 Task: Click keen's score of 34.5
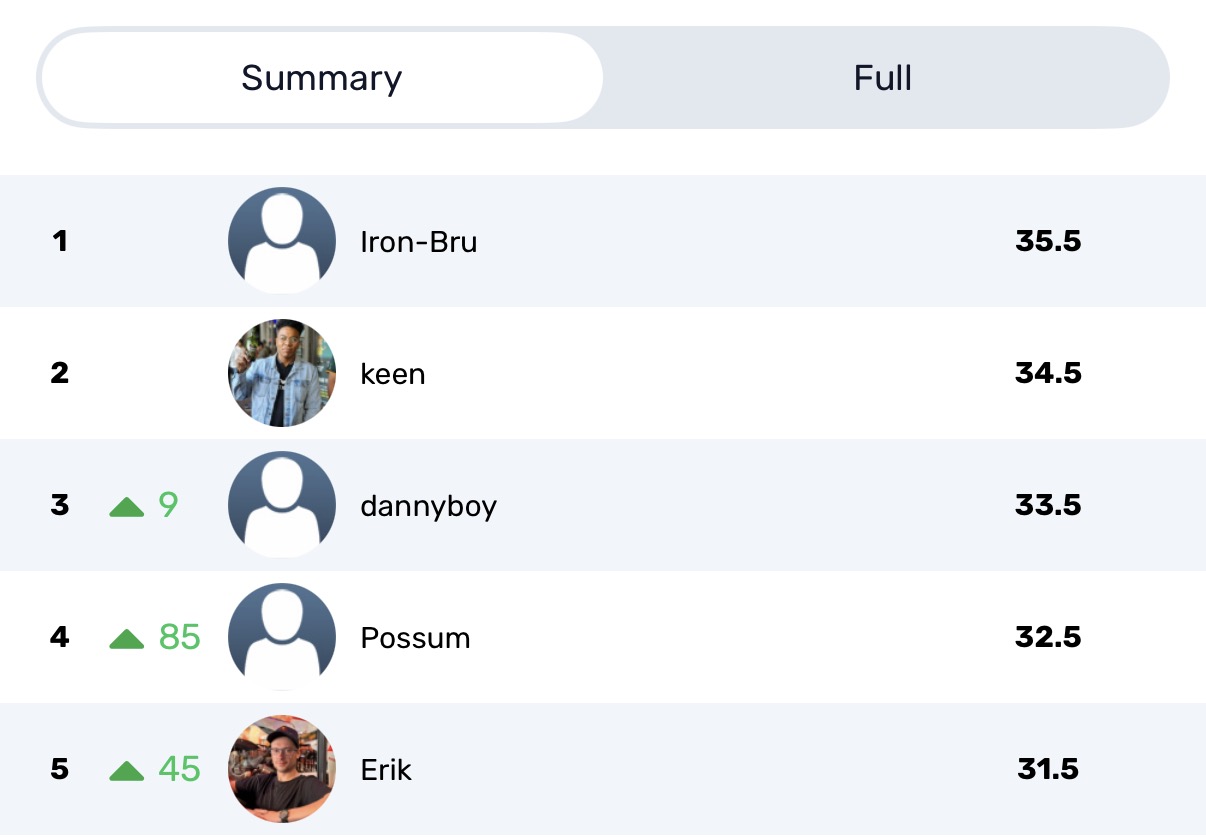click(1048, 373)
